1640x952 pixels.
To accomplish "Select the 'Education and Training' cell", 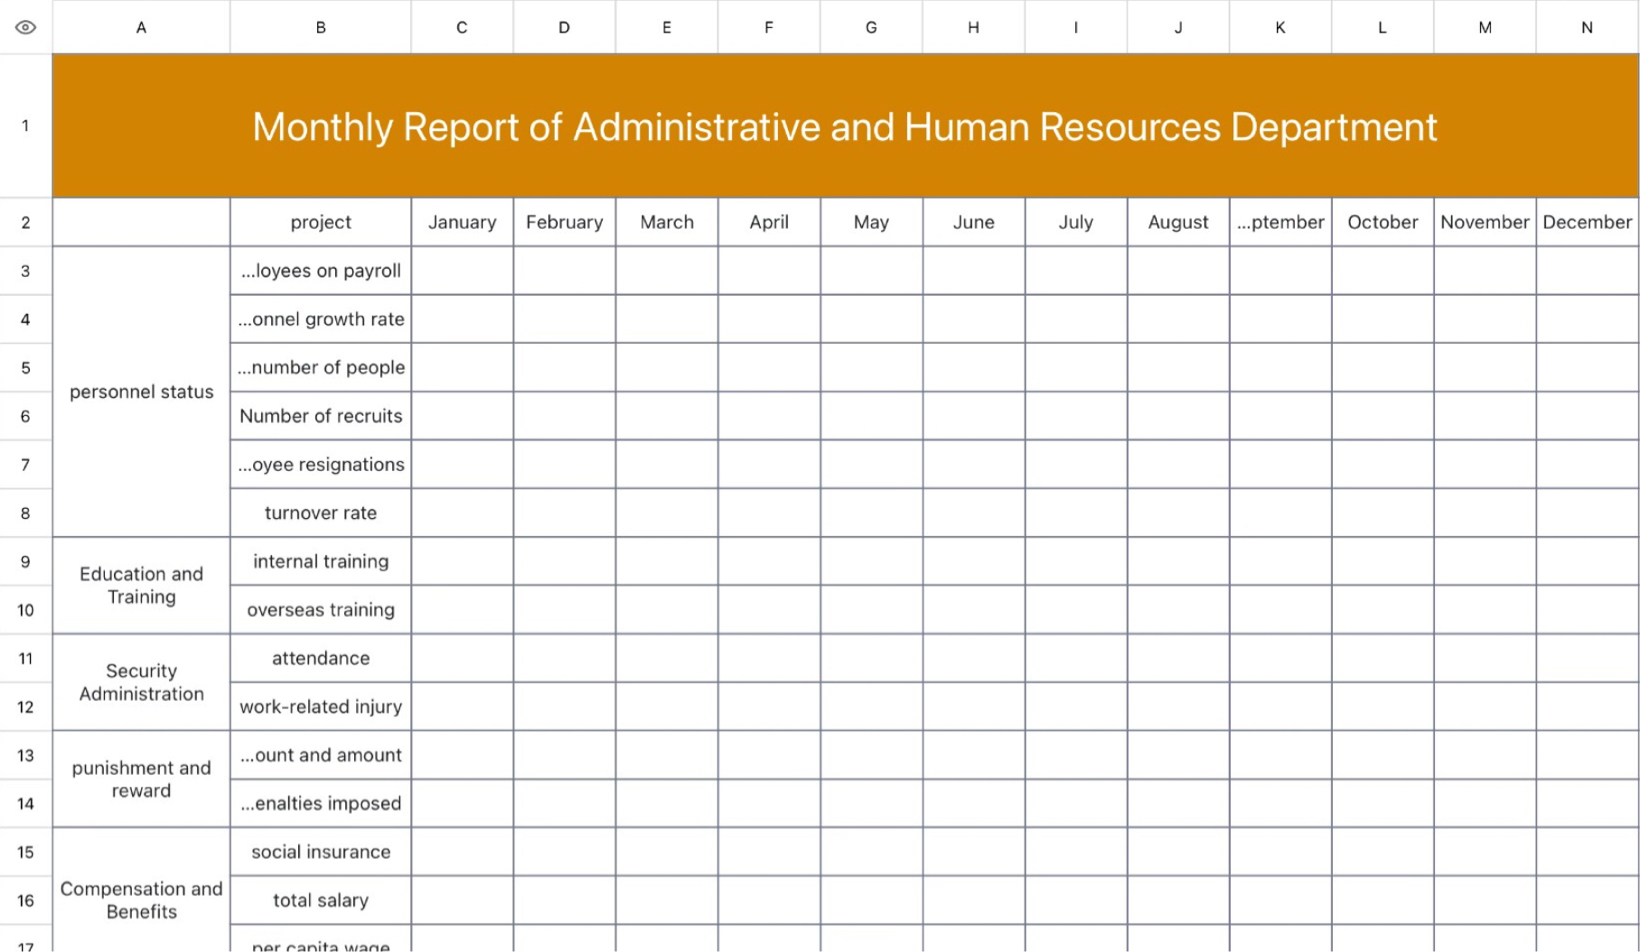I will (x=141, y=585).
